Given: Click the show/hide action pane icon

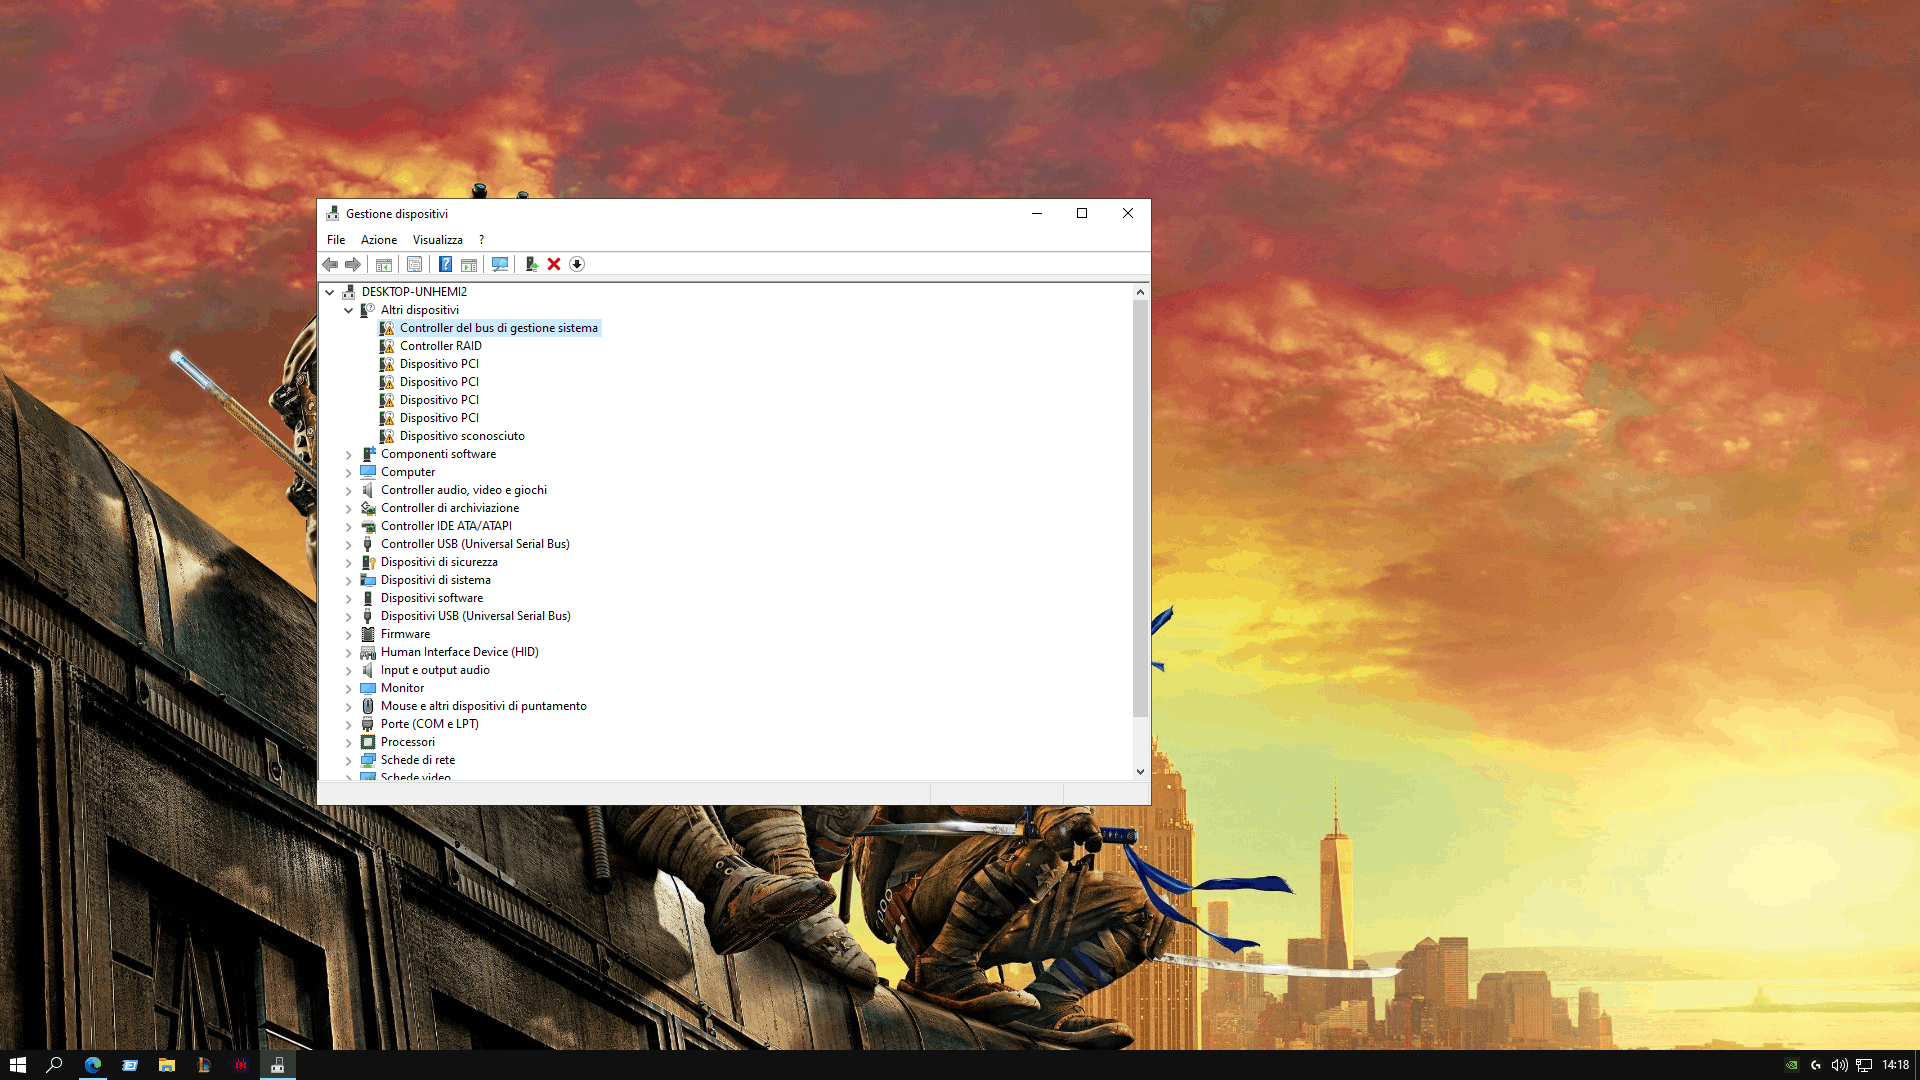Looking at the screenshot, I should [x=469, y=264].
